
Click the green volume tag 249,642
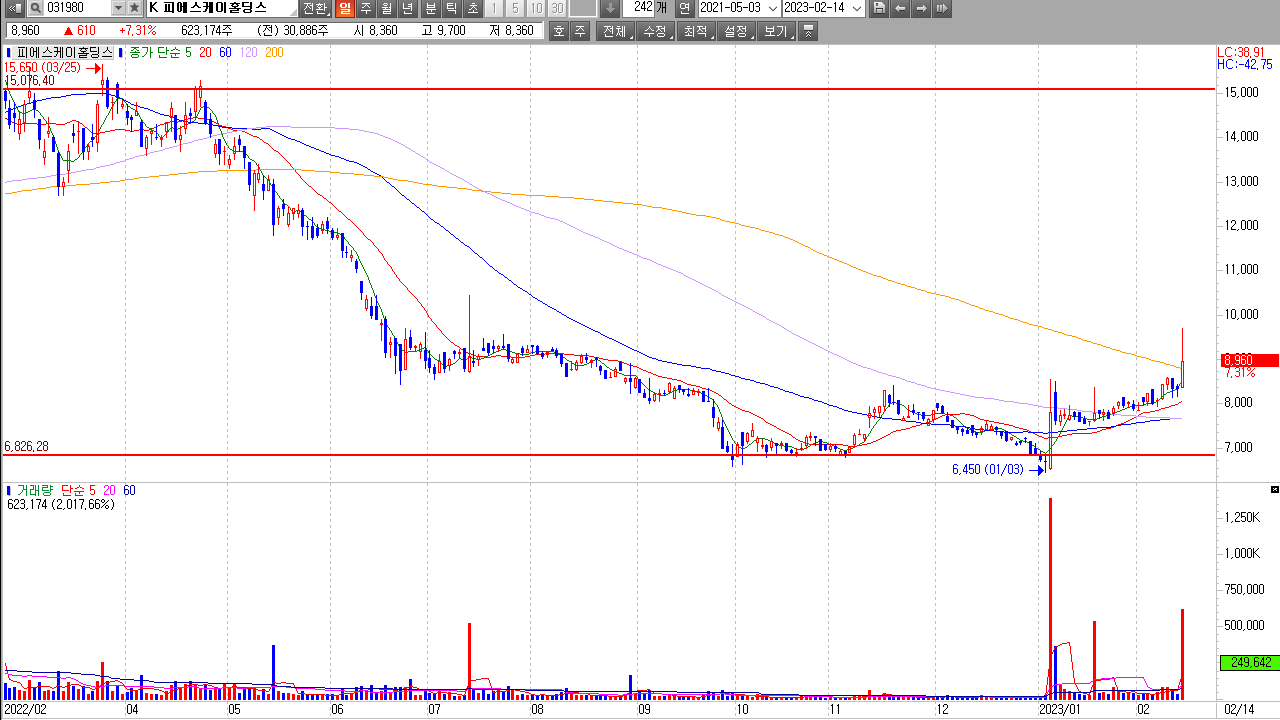(1249, 662)
